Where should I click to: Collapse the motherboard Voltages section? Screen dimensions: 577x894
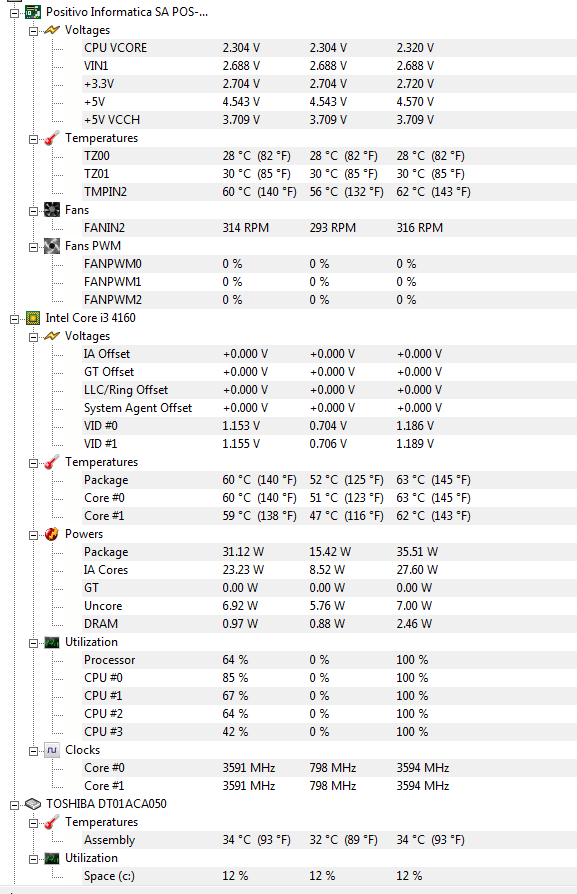(33, 31)
